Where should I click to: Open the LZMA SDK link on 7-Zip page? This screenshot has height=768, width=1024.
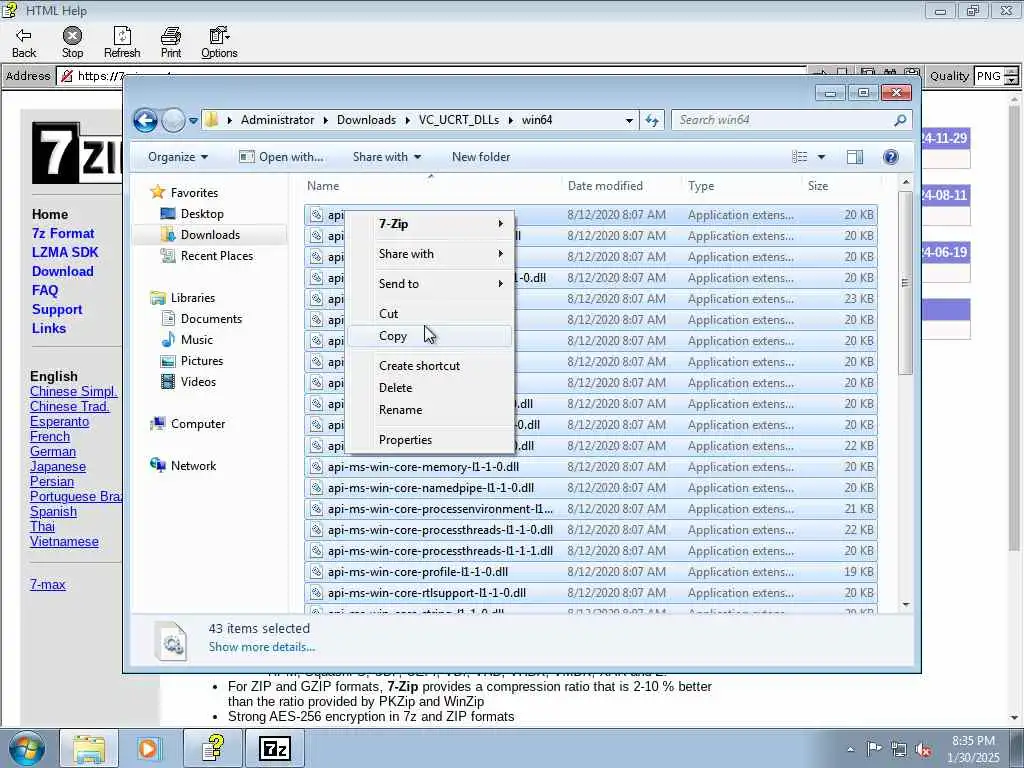click(65, 253)
